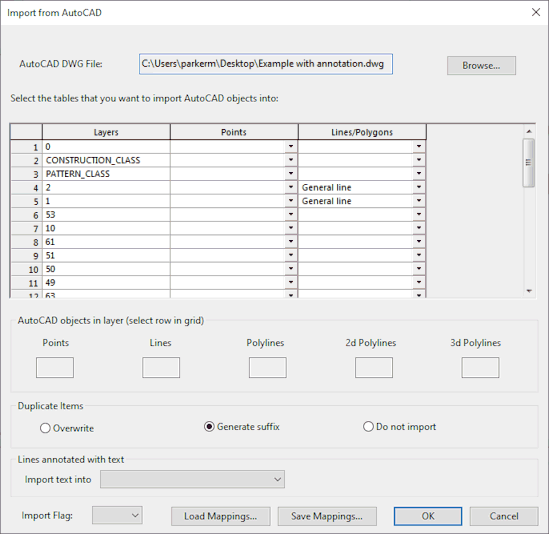Cancel the AutoCAD import dialog
549x534 pixels.
(x=504, y=516)
